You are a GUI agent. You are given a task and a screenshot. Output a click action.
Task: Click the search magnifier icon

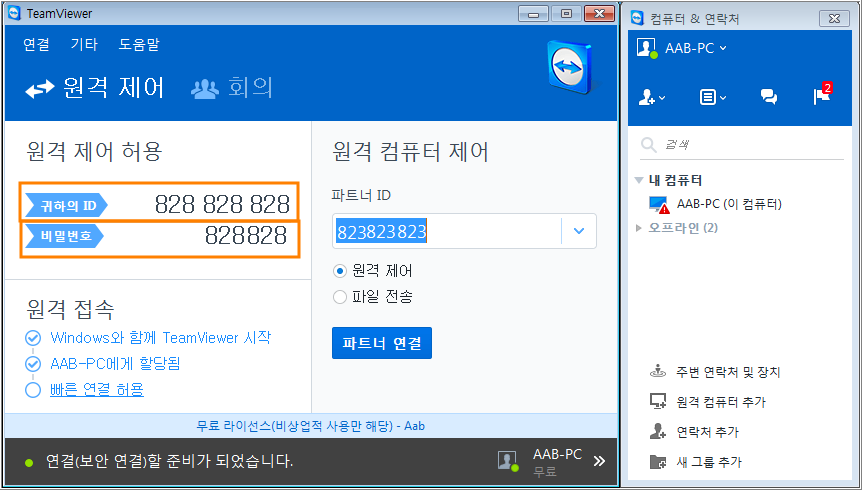[649, 145]
